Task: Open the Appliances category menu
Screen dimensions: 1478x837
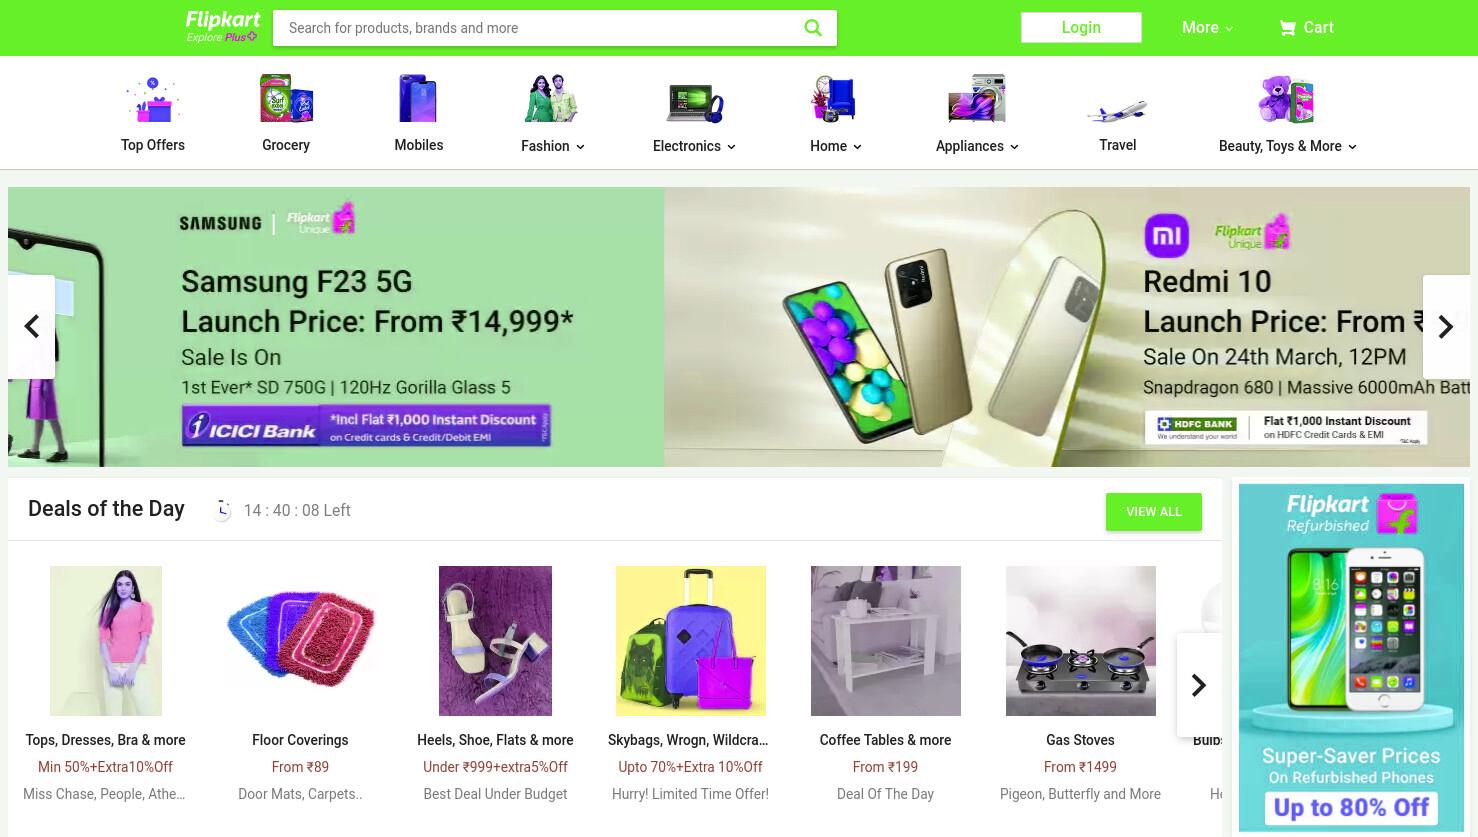Action: pyautogui.click(x=977, y=146)
